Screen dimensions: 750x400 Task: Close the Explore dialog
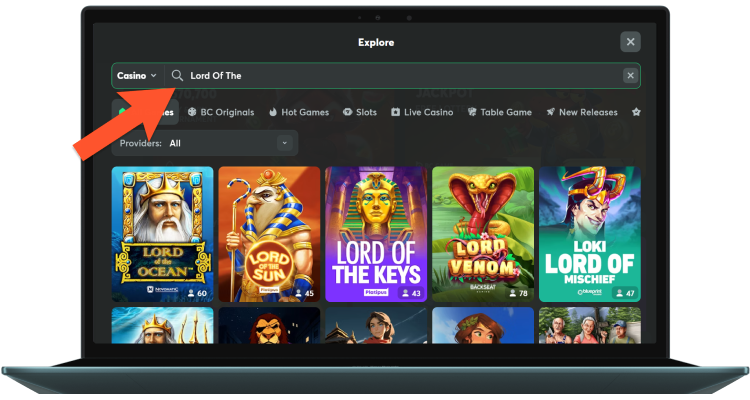tap(629, 42)
